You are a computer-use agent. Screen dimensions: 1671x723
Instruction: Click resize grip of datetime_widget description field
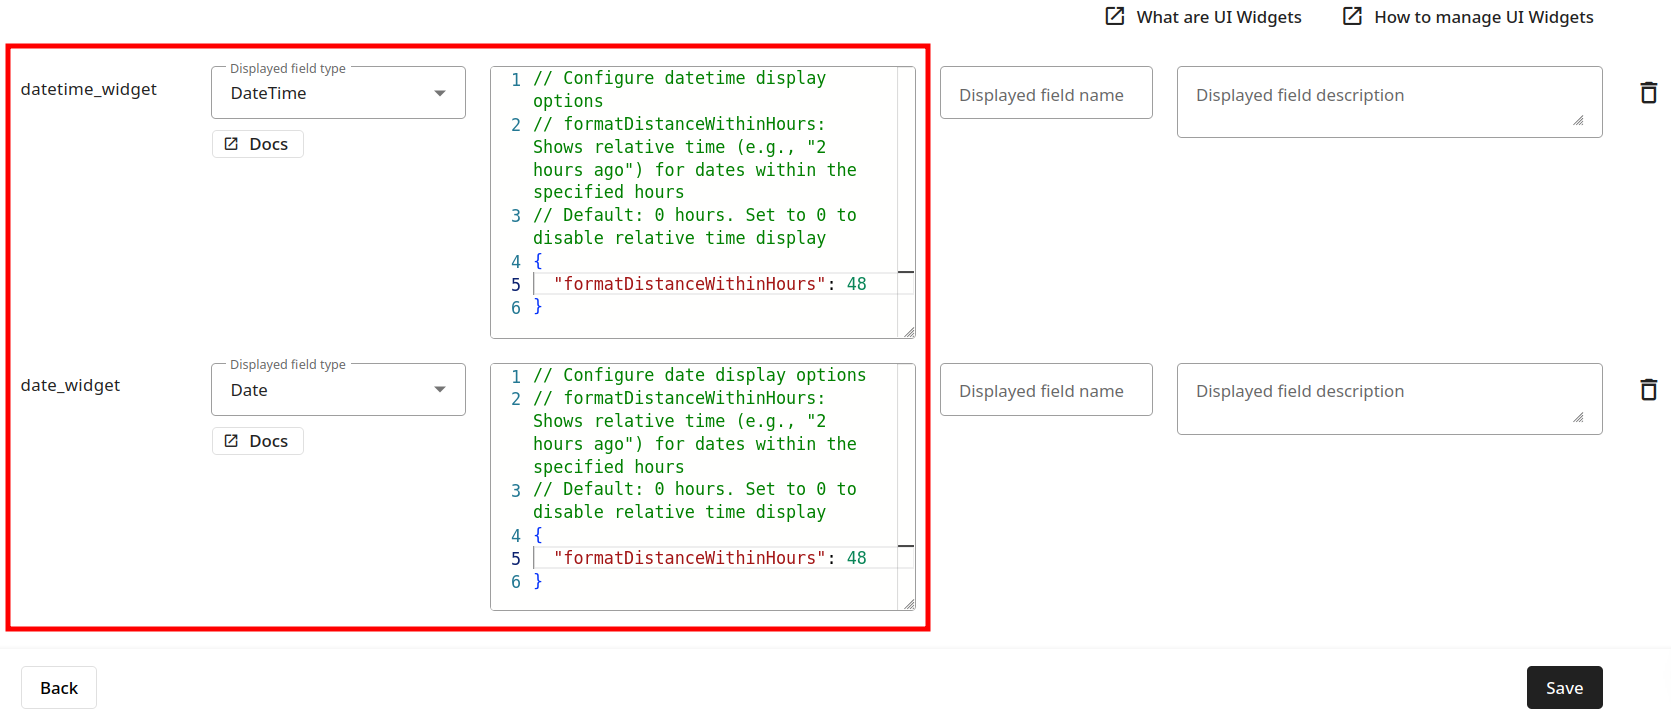pos(1578,121)
